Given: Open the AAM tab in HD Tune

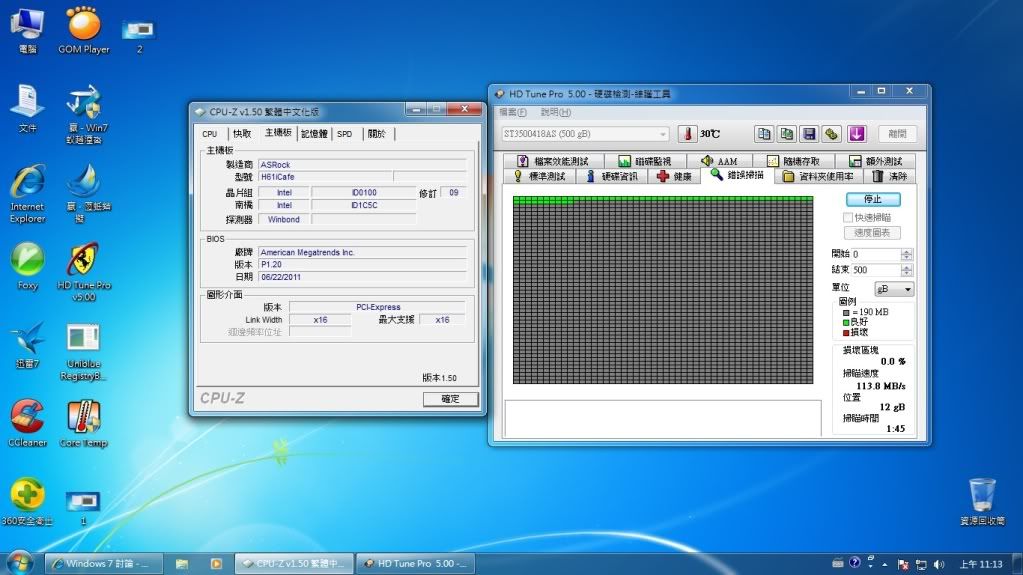Looking at the screenshot, I should tap(719, 161).
